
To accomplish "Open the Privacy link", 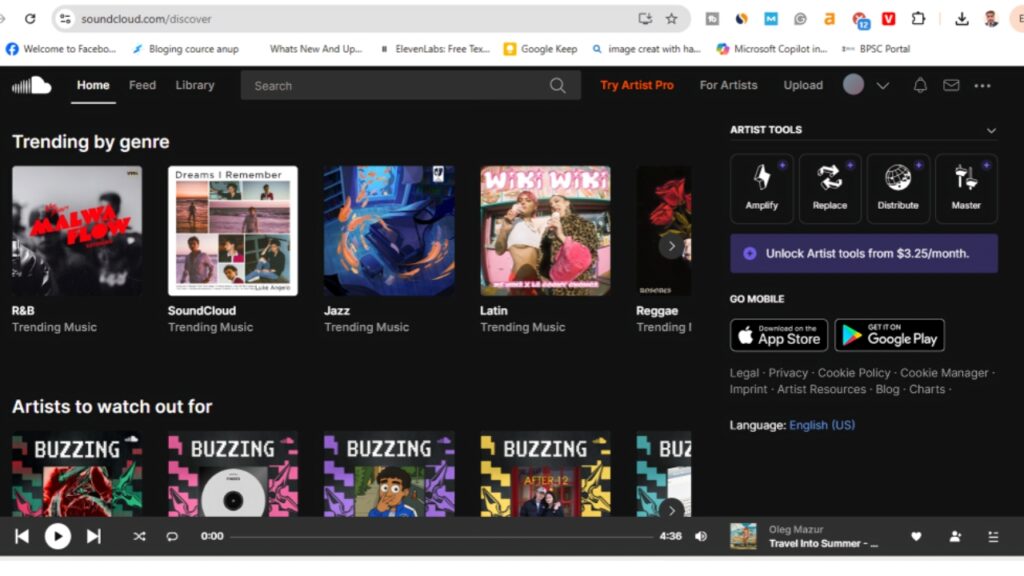I will (788, 373).
